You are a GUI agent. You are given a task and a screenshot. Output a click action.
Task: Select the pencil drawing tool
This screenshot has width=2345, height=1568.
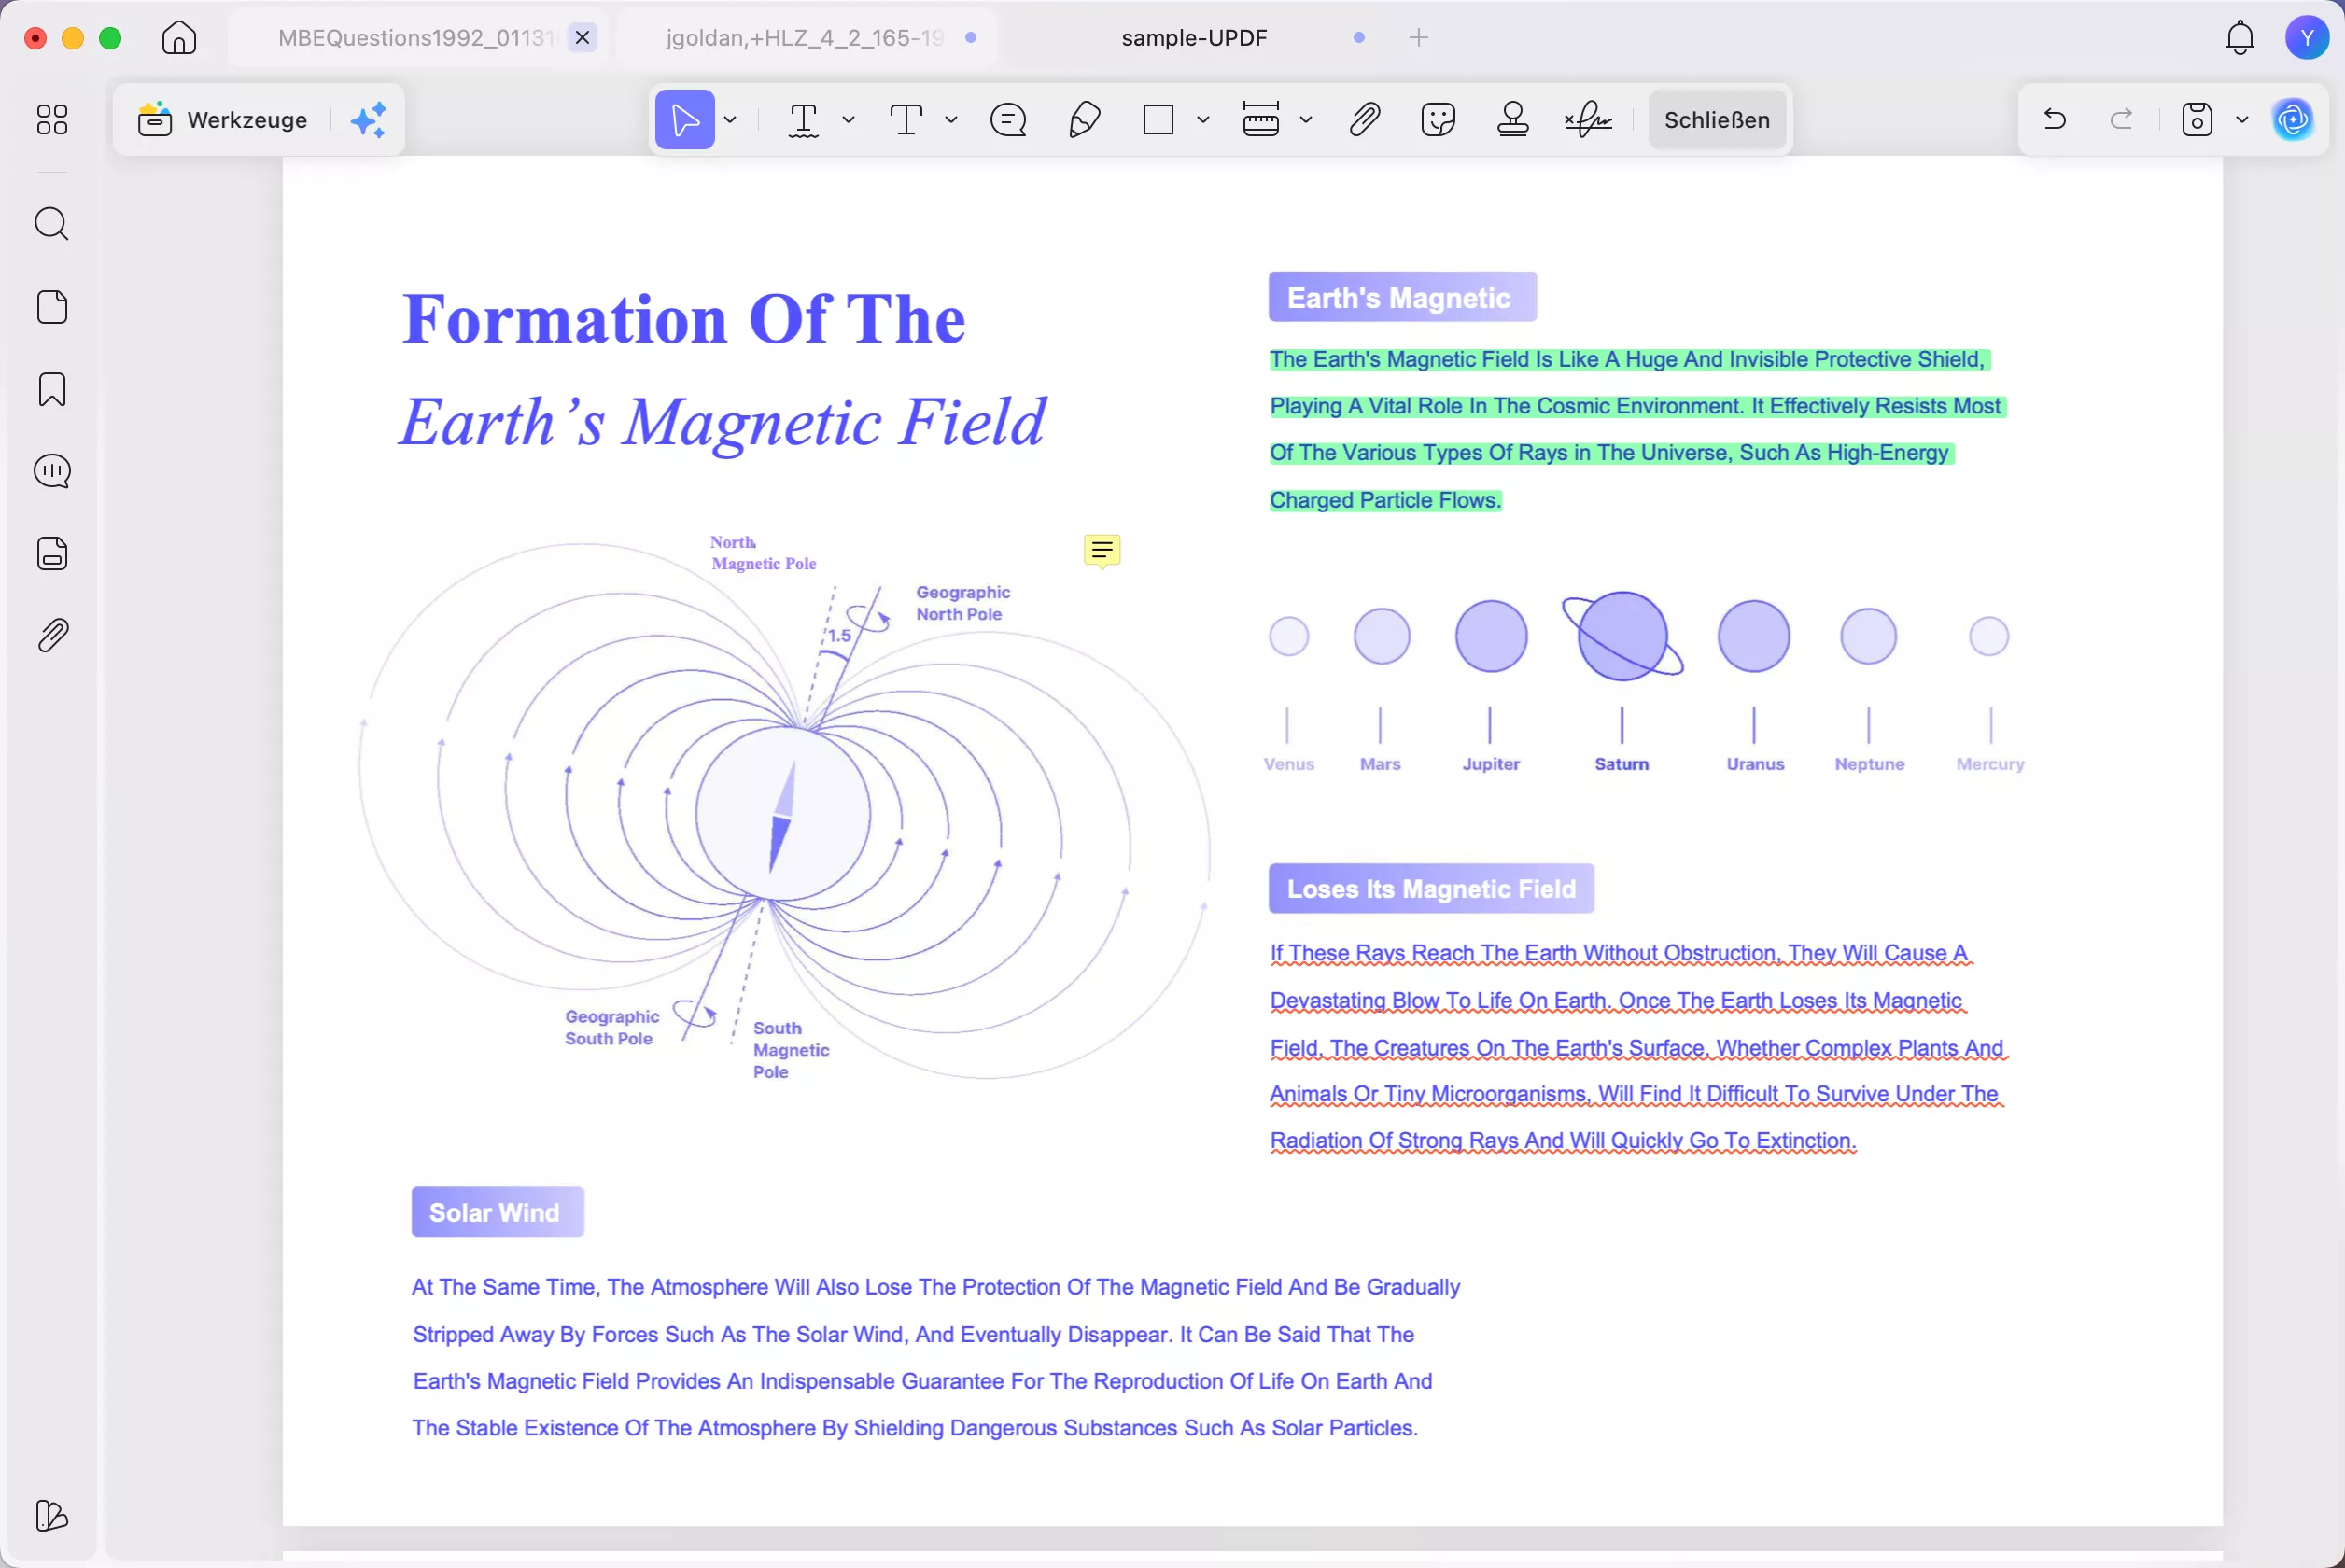tap(1084, 120)
